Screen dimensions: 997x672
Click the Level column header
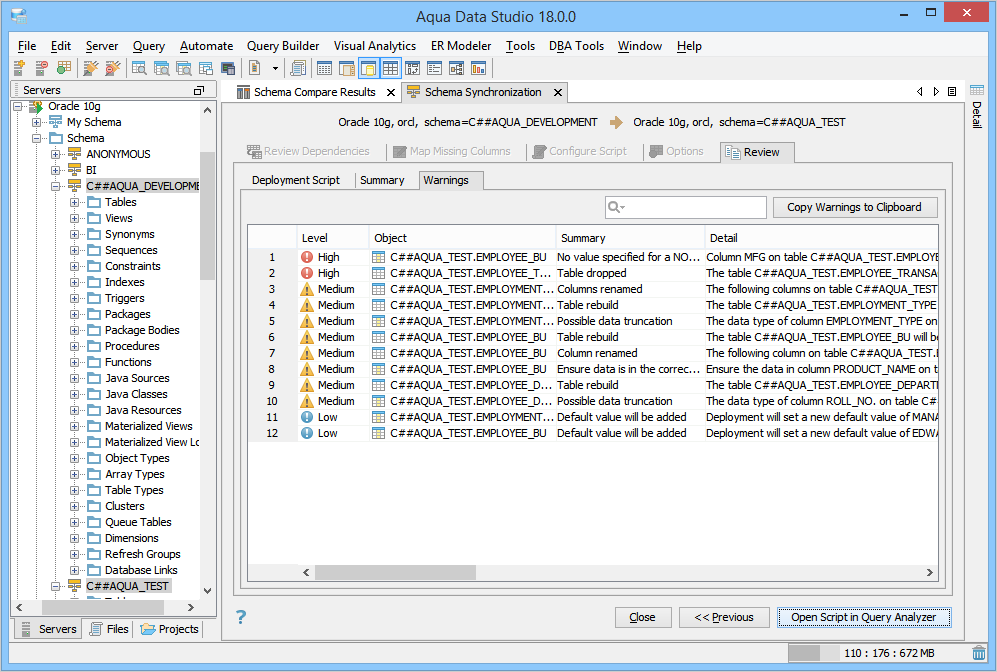[x=333, y=238]
